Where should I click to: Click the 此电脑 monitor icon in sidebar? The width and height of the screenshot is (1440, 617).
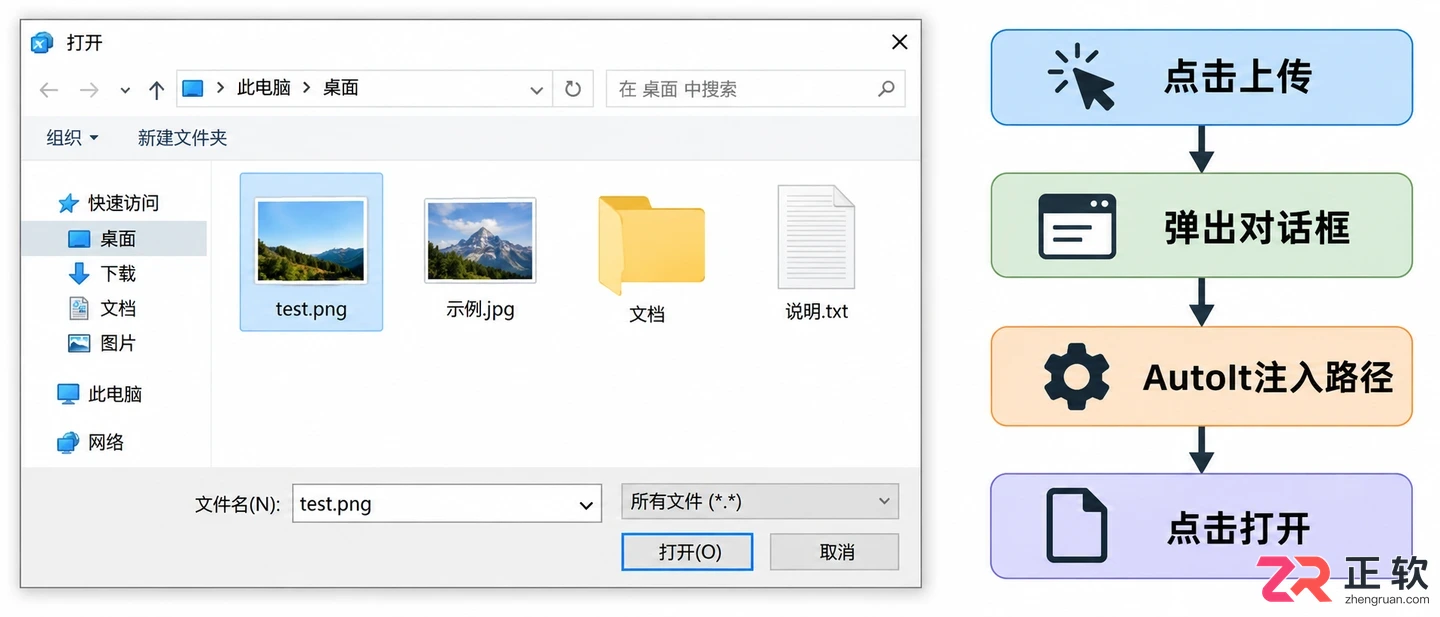click(x=68, y=394)
